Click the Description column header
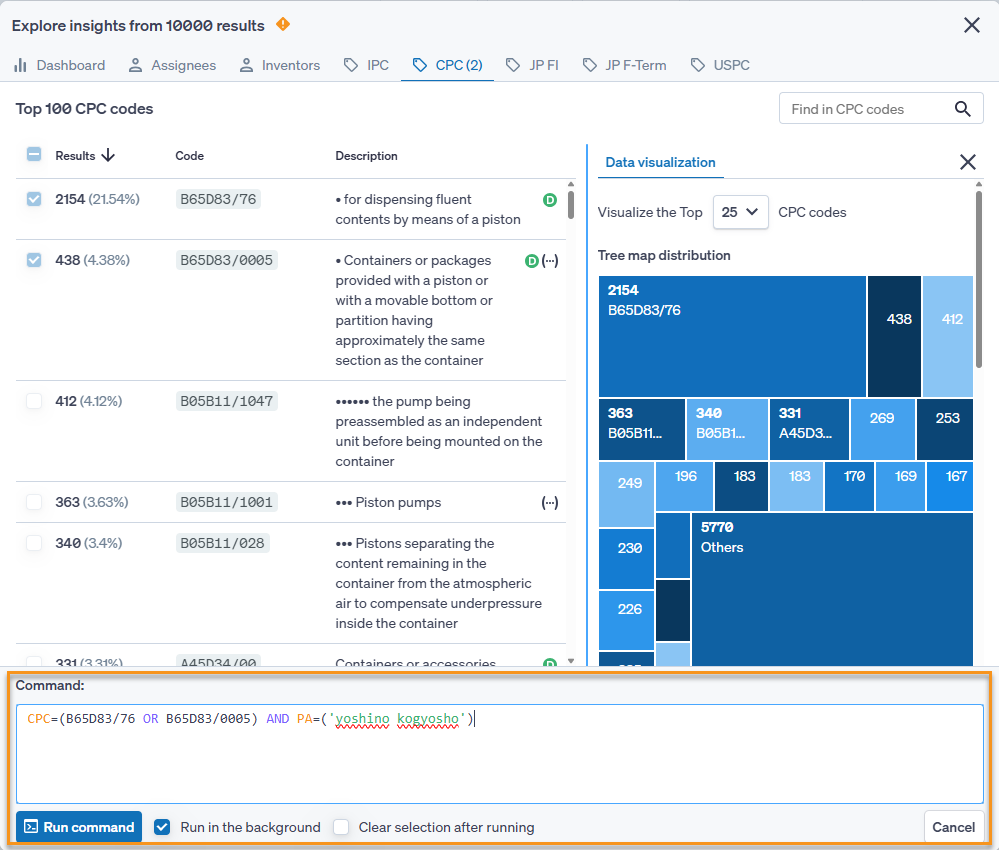 (x=366, y=155)
